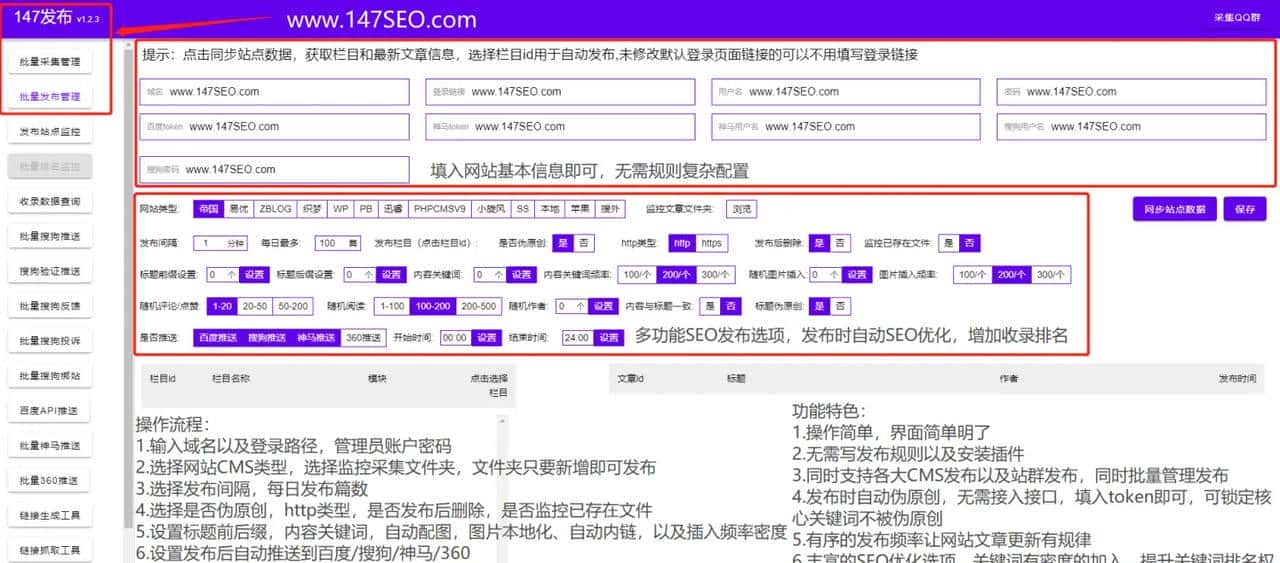Select 200-500 for 随机阅读
This screenshot has height=563, width=1280.
click(478, 306)
